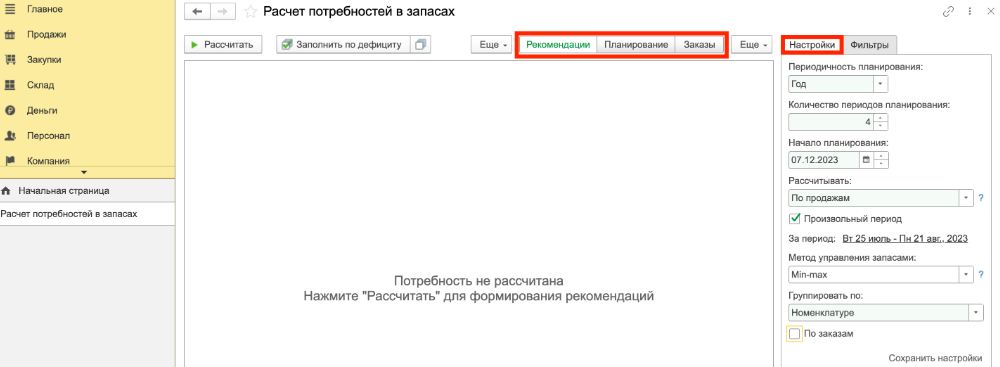Click the Главное hamburger icon
This screenshot has height=367, width=1000.
10,9
